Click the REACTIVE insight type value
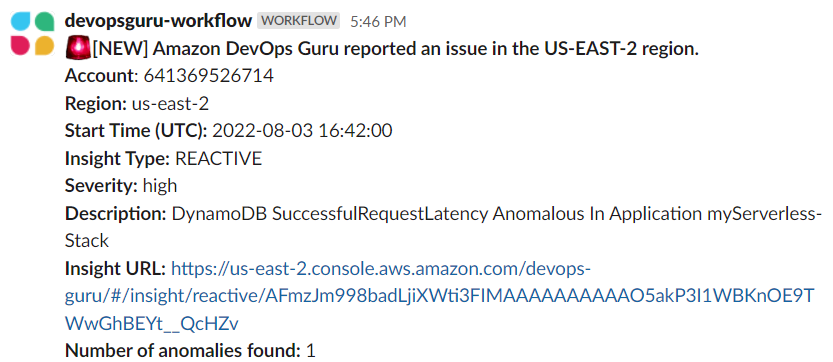Viewport: 833px width, 362px height. [x=218, y=158]
